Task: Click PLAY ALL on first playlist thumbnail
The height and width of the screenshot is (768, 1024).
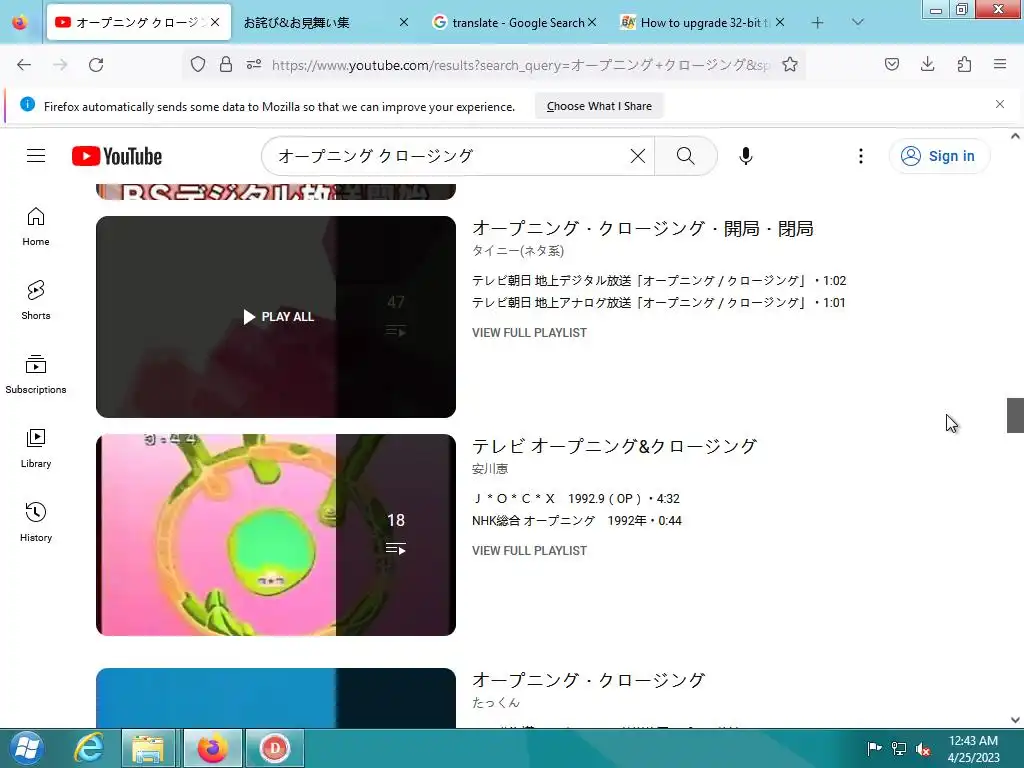Action: (278, 317)
